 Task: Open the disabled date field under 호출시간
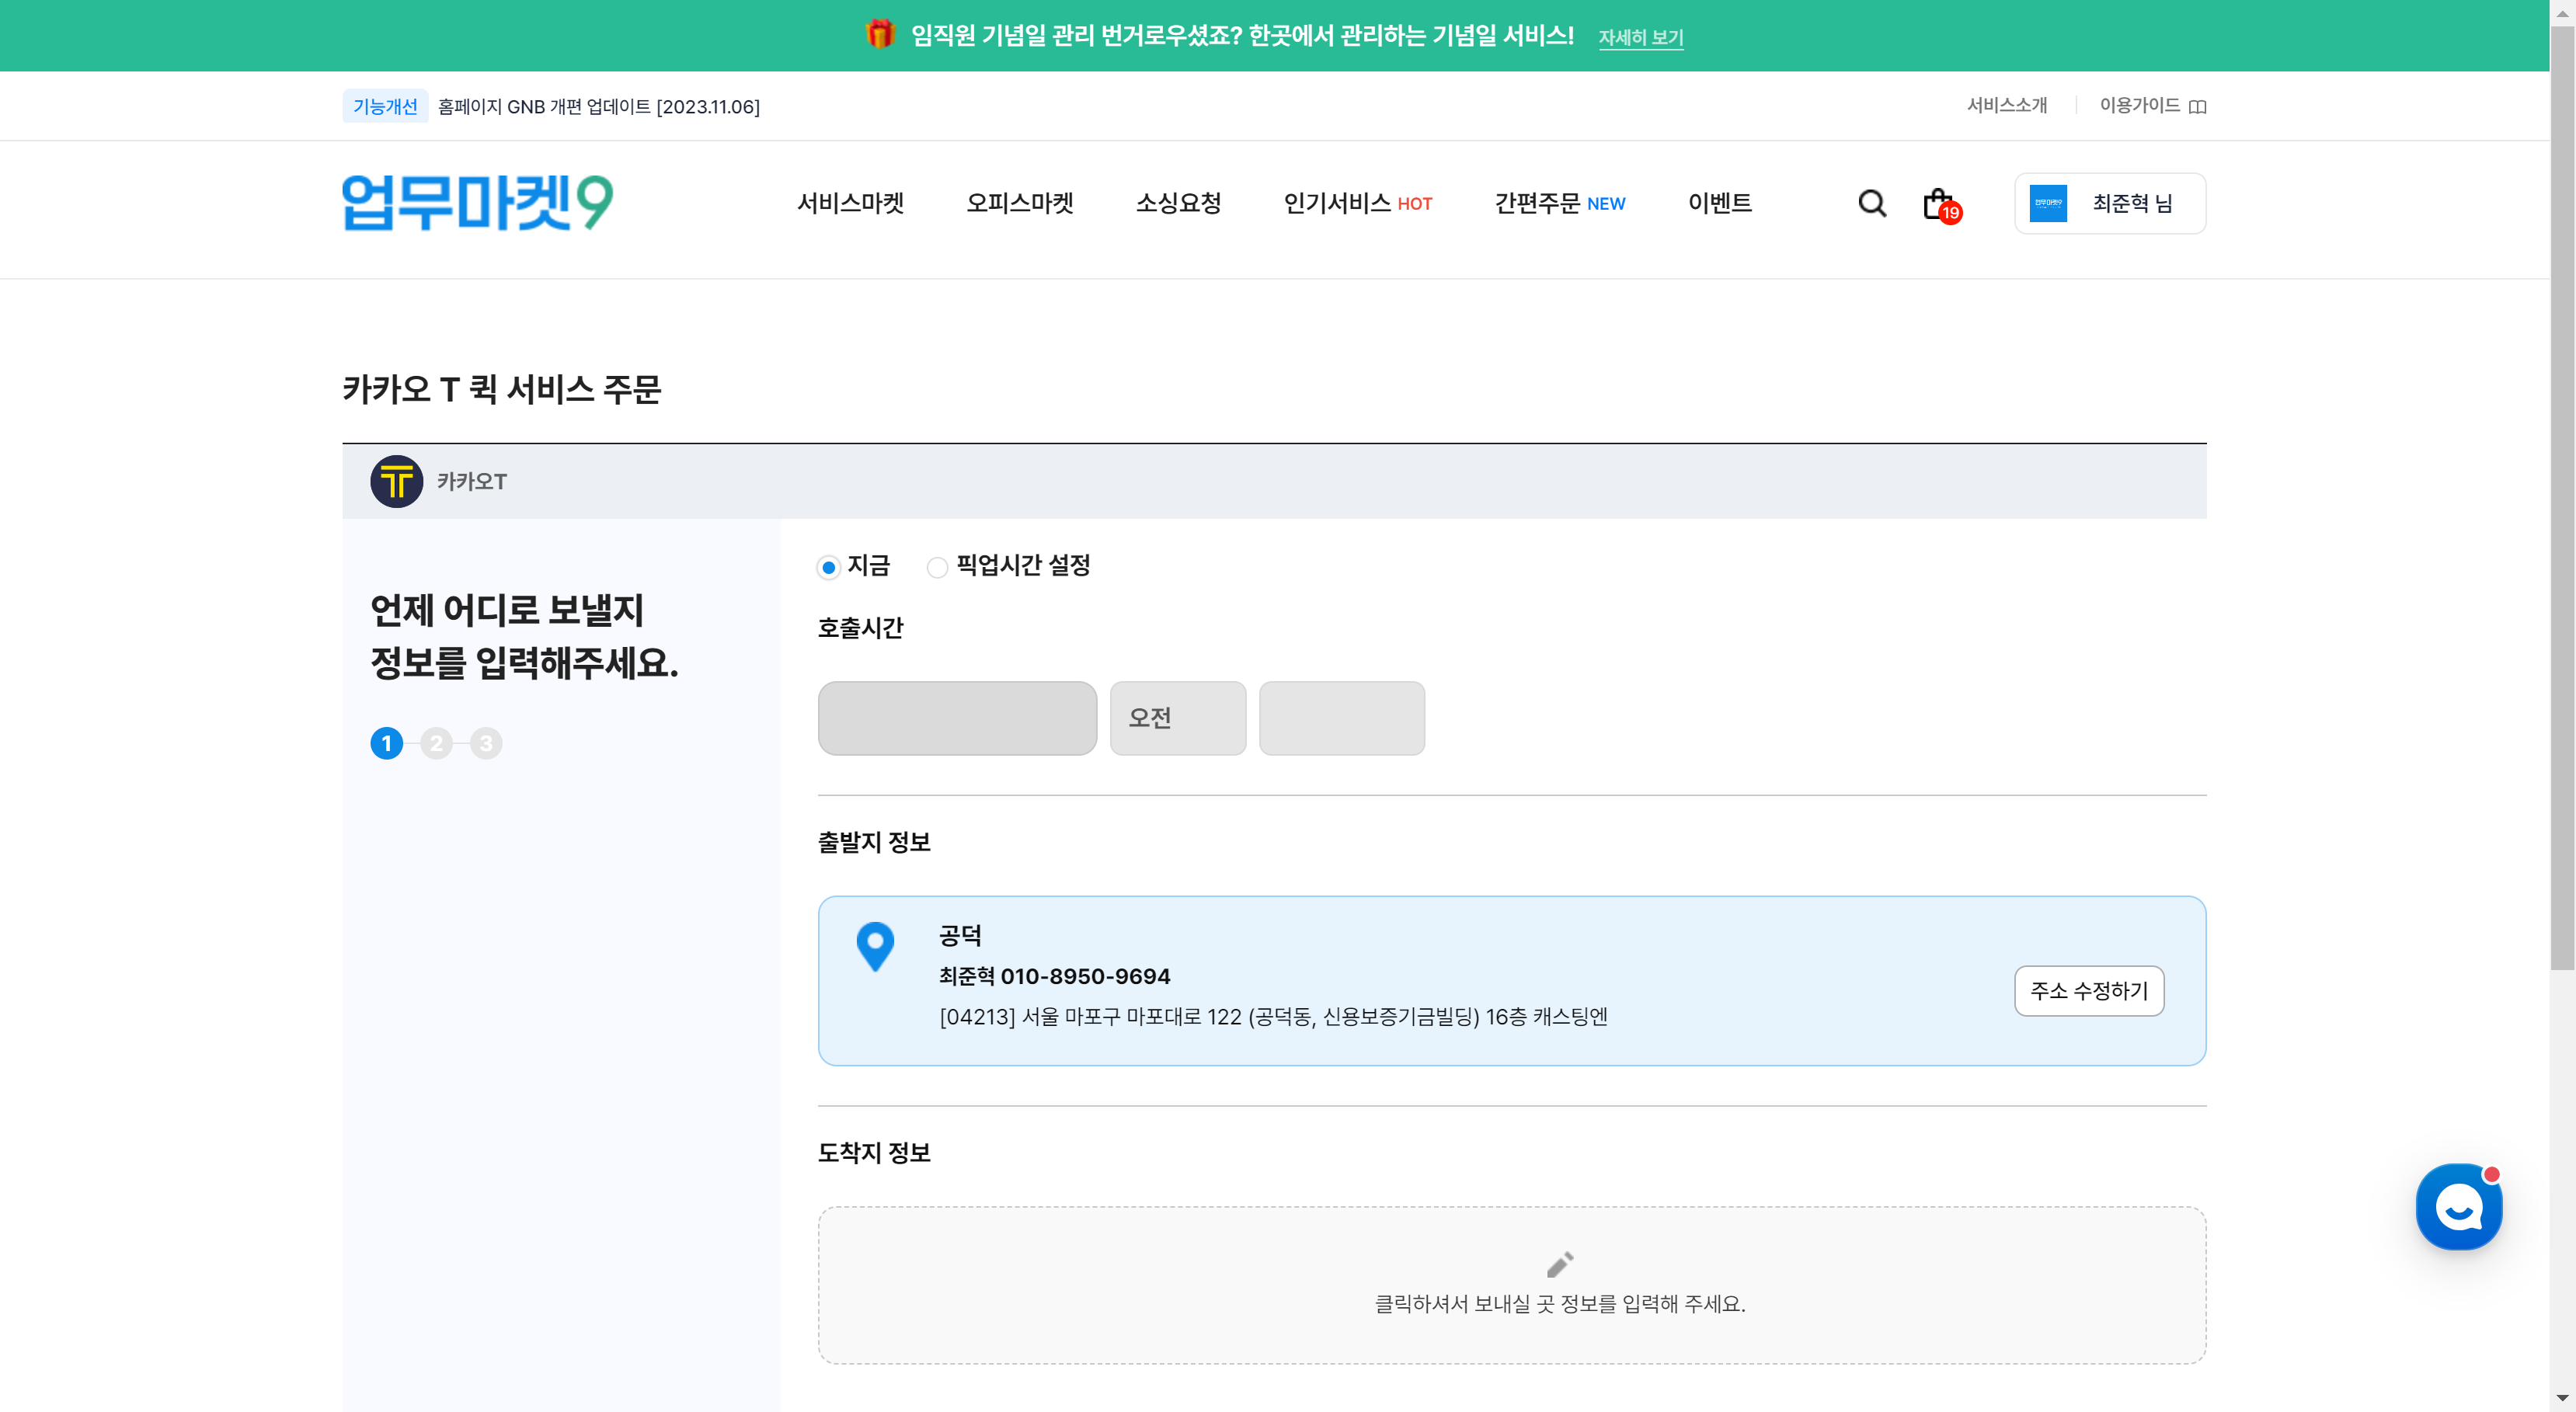[957, 718]
